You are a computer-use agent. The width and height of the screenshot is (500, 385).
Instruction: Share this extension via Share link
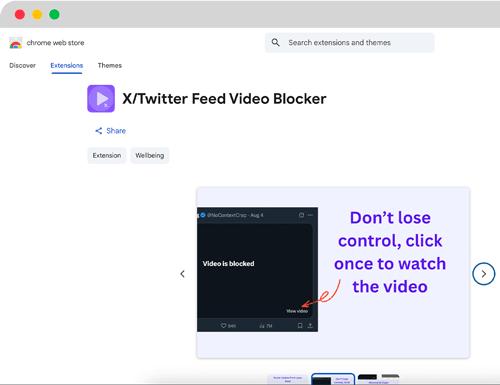[x=110, y=131]
